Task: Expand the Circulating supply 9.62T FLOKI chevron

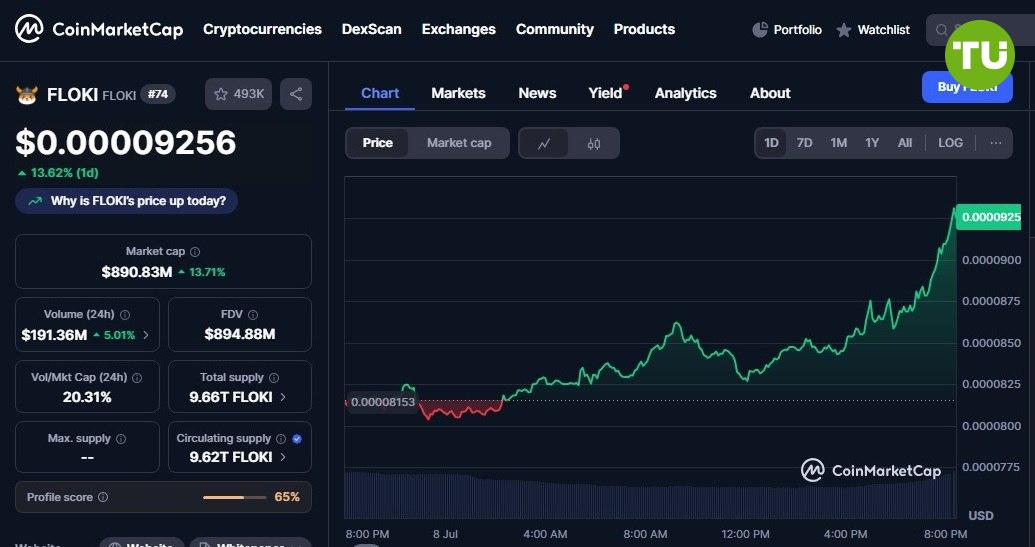Action: point(283,457)
